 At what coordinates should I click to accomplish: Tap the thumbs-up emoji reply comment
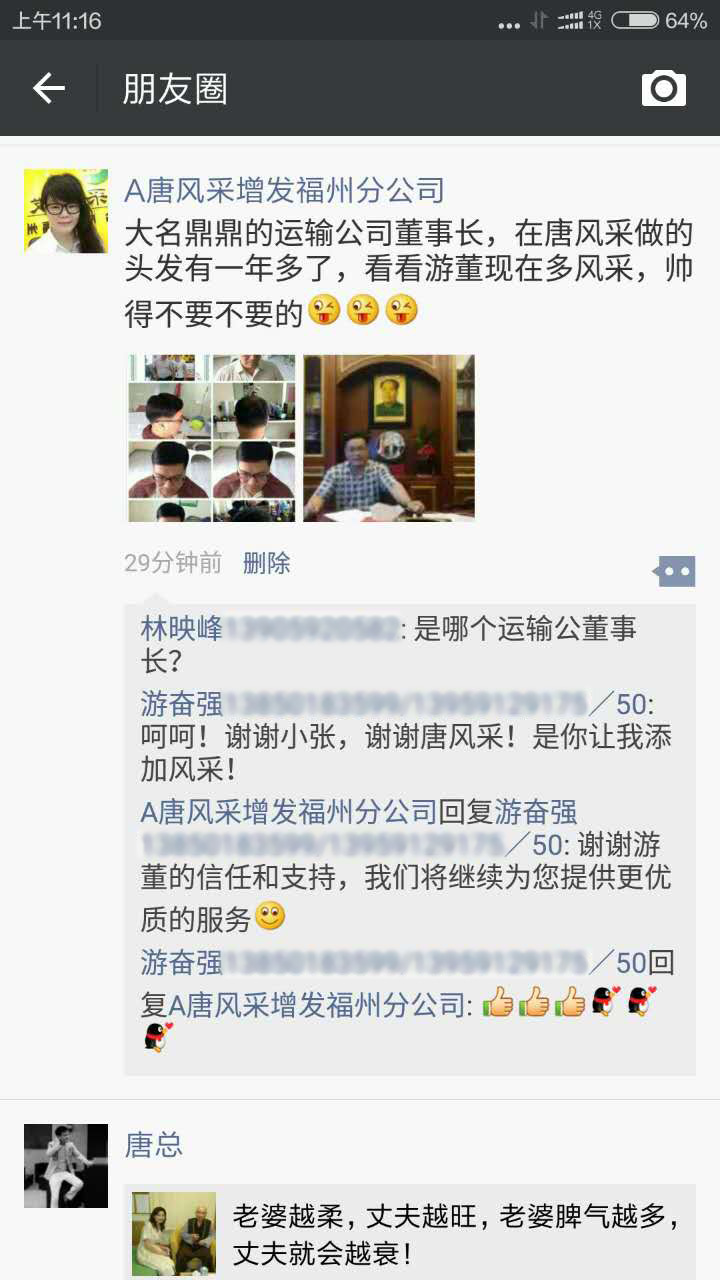pos(410,1002)
